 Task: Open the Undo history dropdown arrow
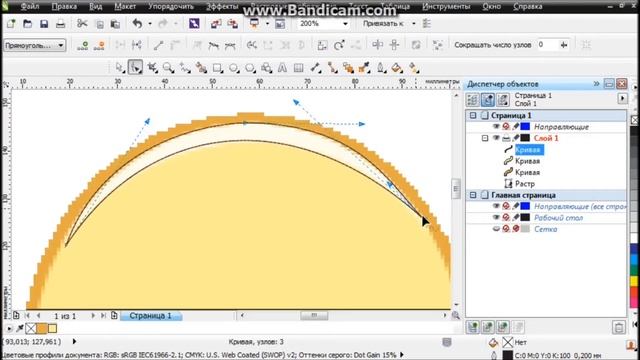150,24
